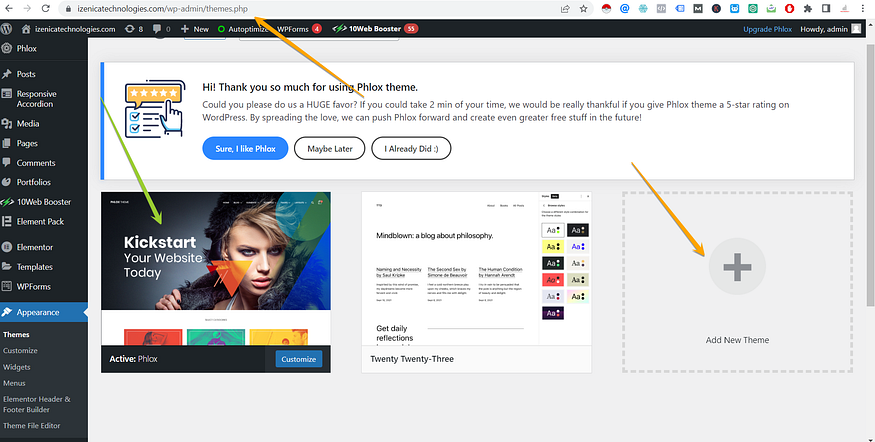Open the New content menu
The width and height of the screenshot is (875, 442).
point(195,28)
